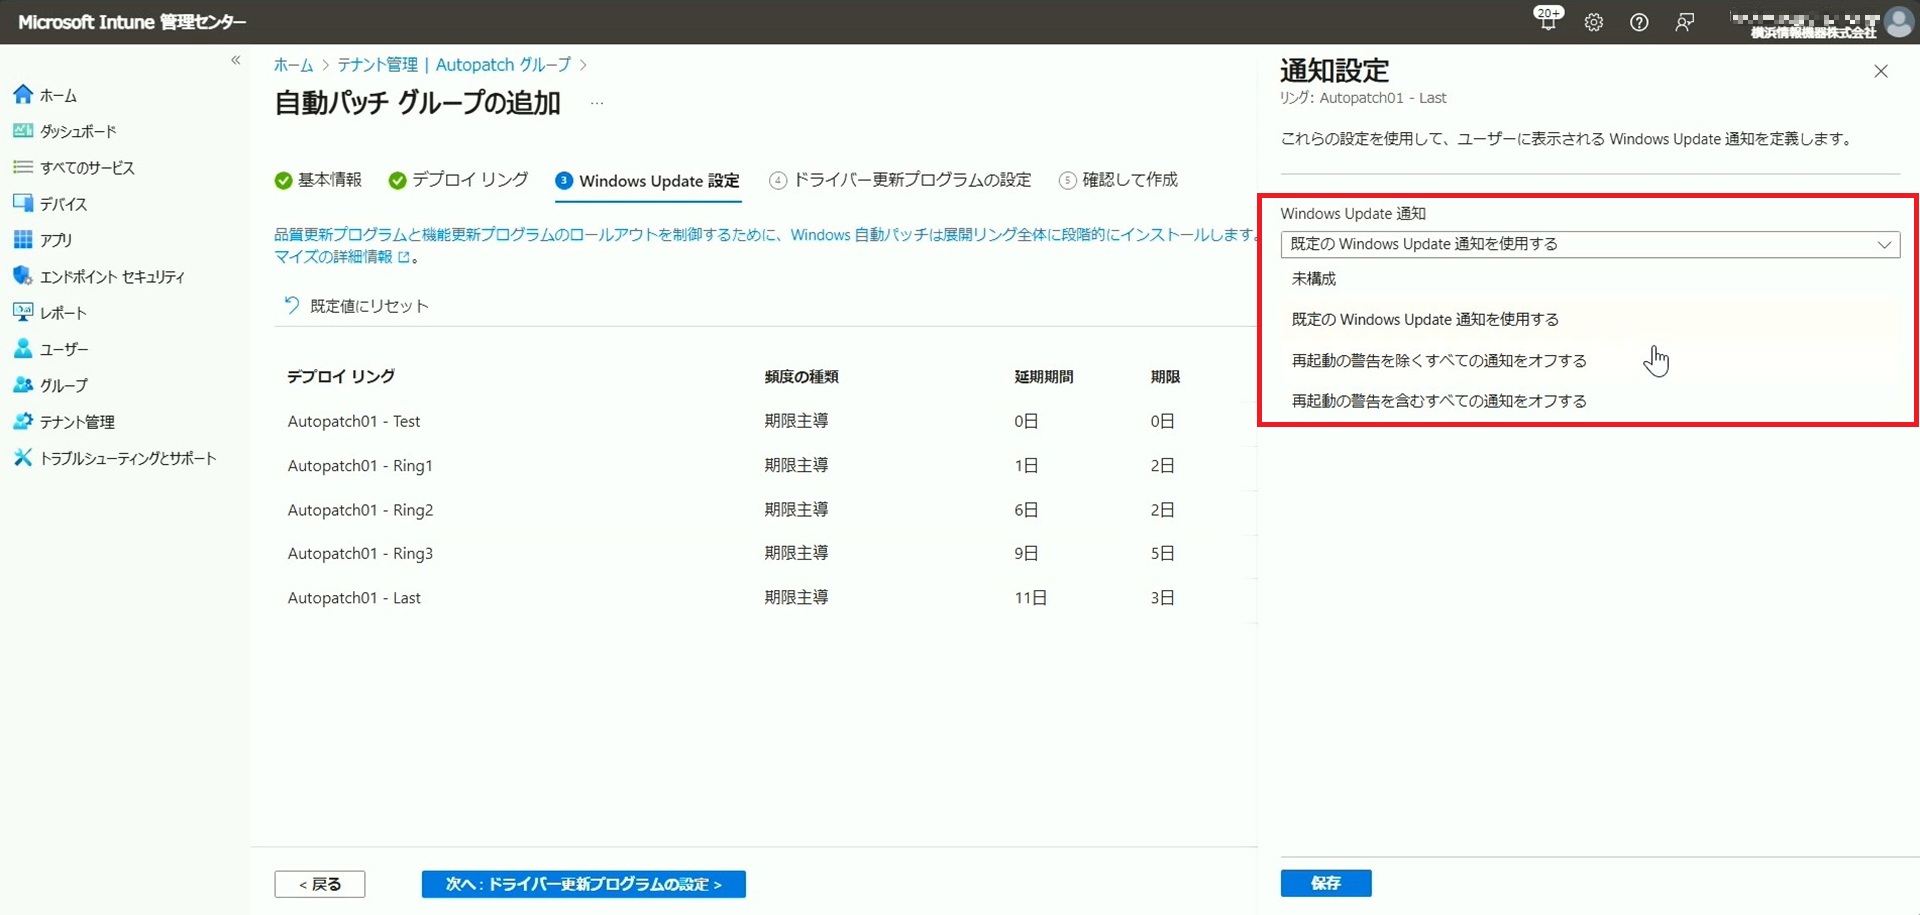The width and height of the screenshot is (1920, 915).
Task: Collapse the left navigation pane chevron
Action: point(236,60)
